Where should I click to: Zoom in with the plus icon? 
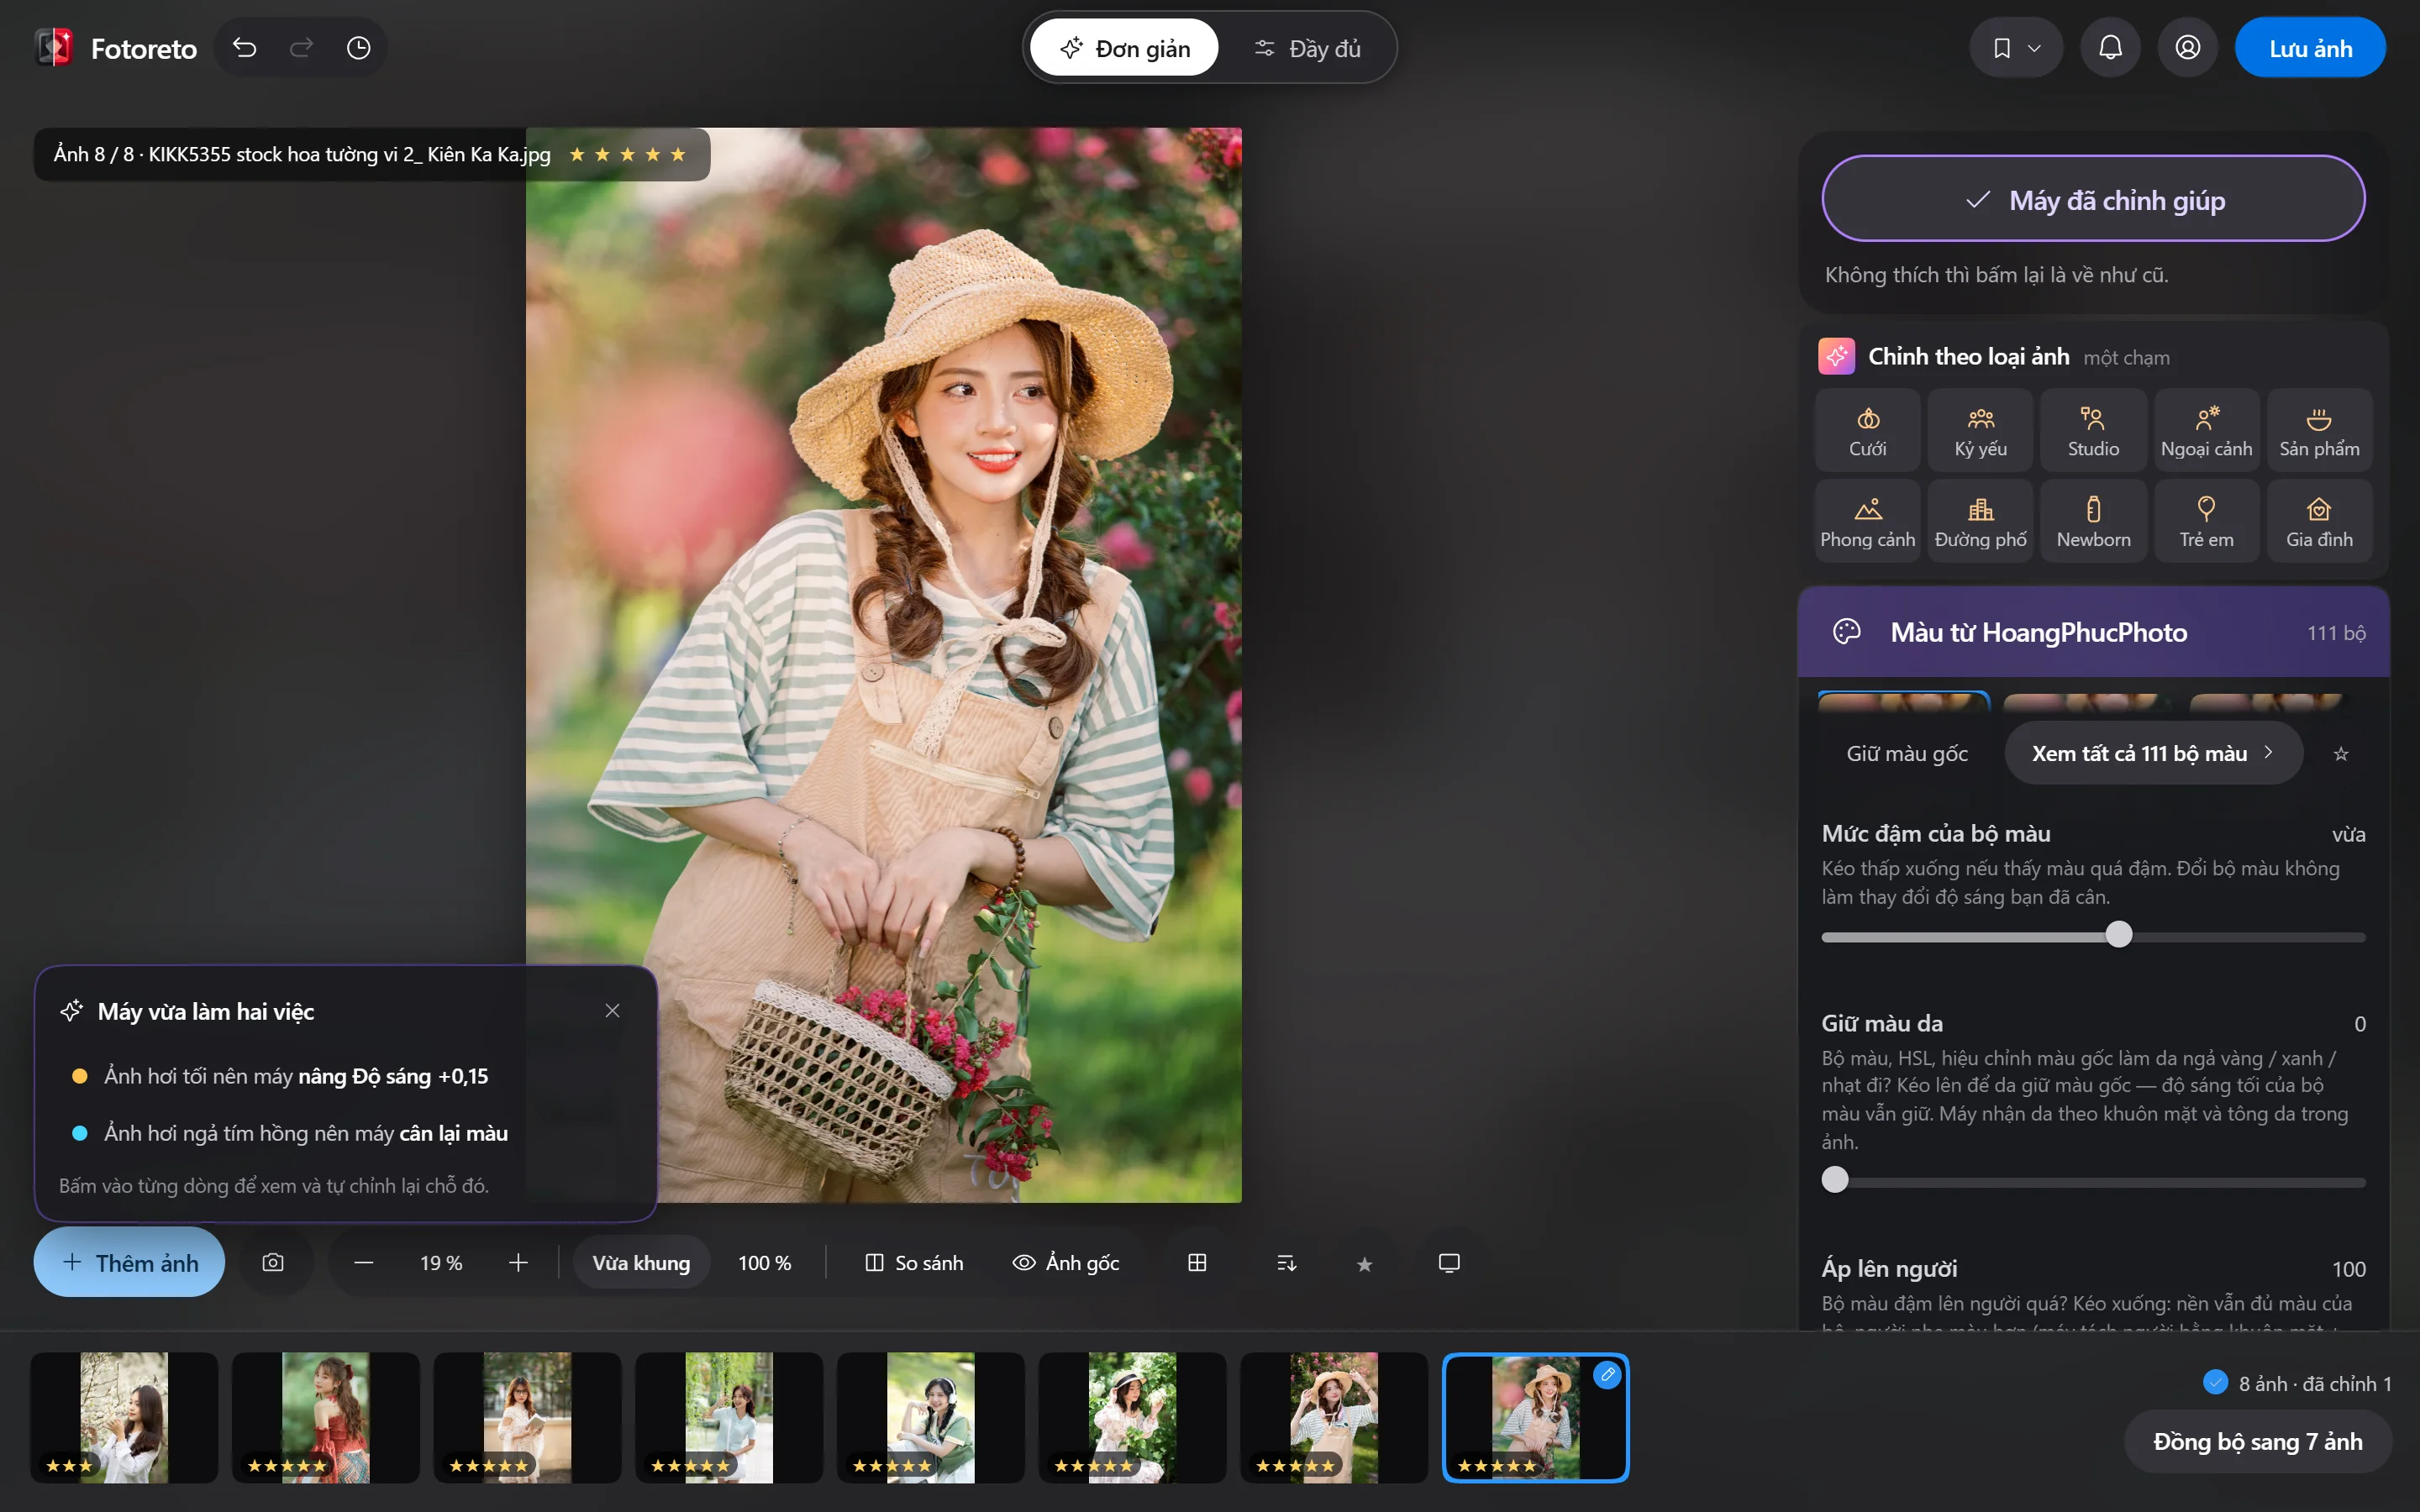518,1263
